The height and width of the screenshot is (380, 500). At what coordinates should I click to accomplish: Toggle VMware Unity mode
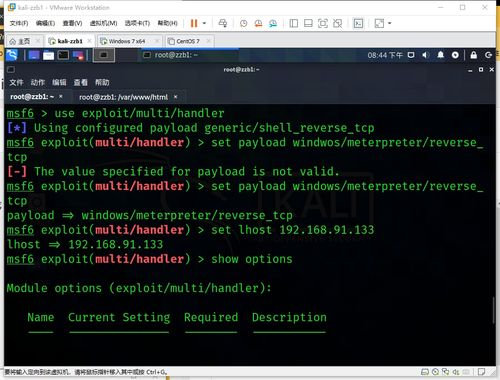337,23
